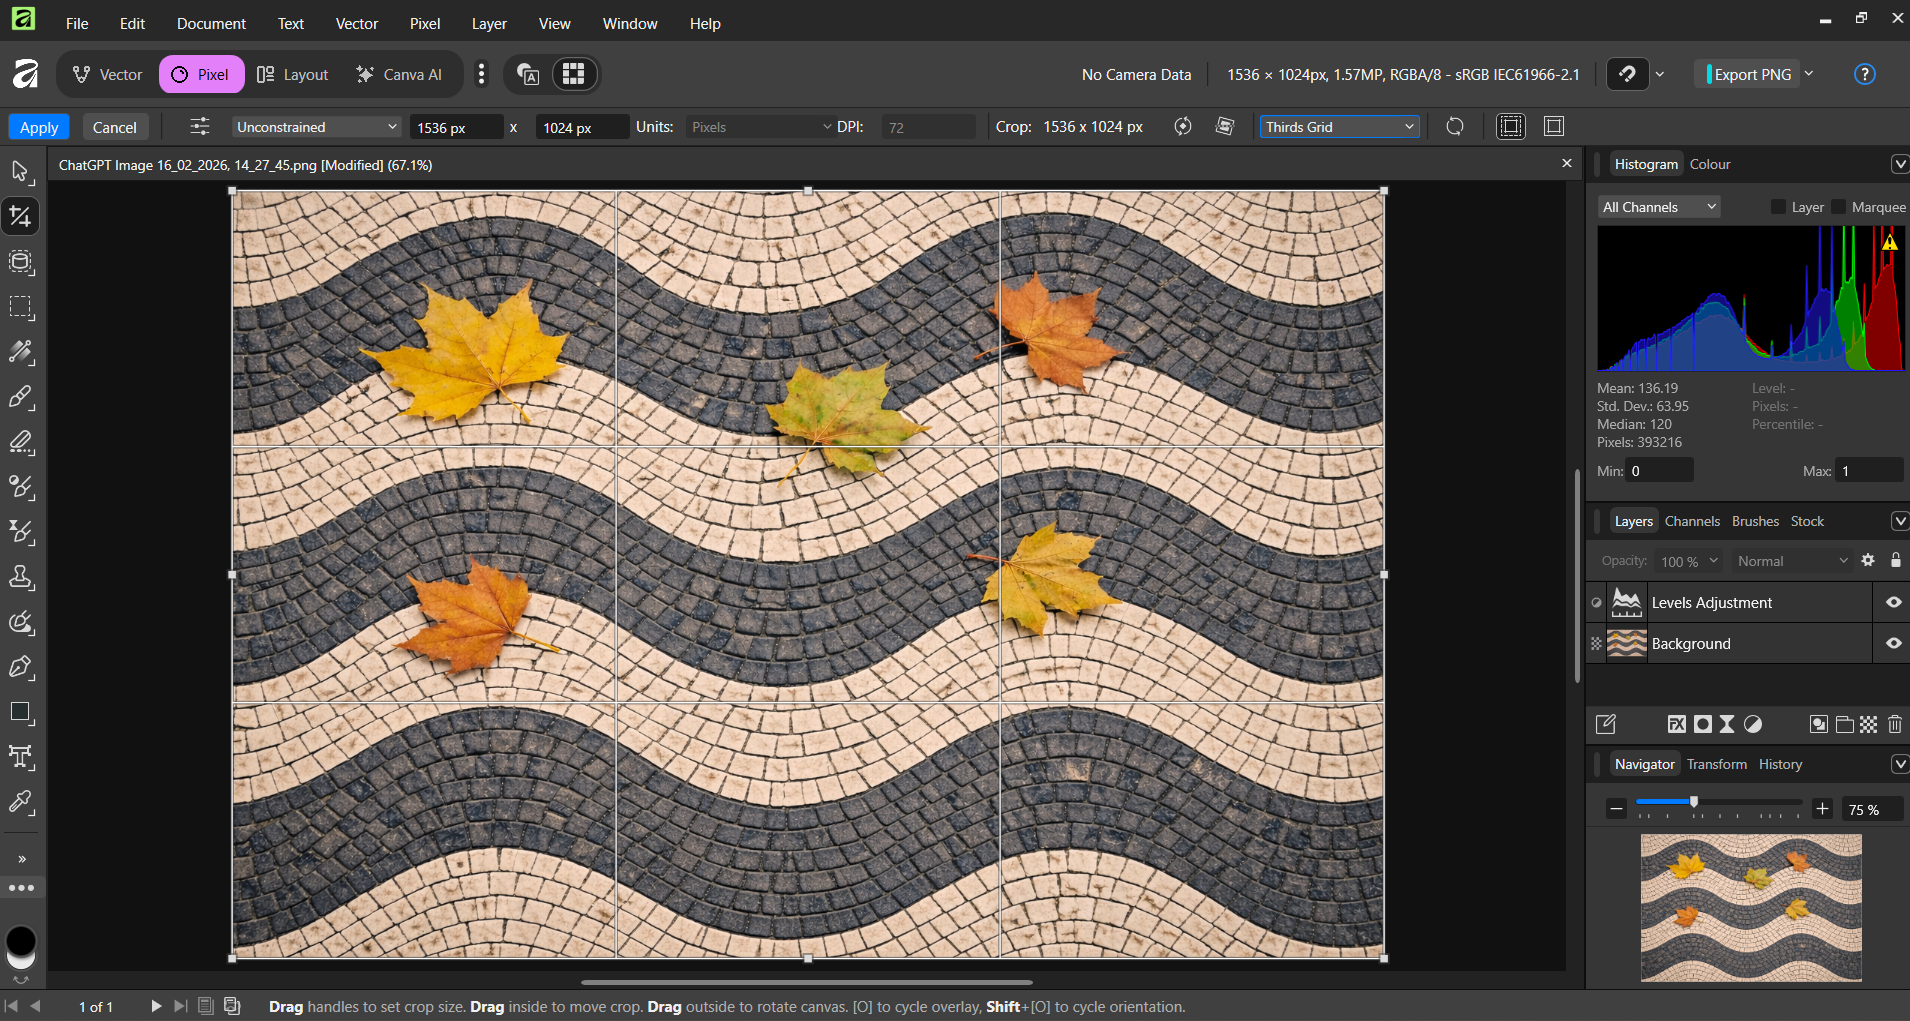Hide the Levels Adjustment layer
1910x1021 pixels.
1893,602
